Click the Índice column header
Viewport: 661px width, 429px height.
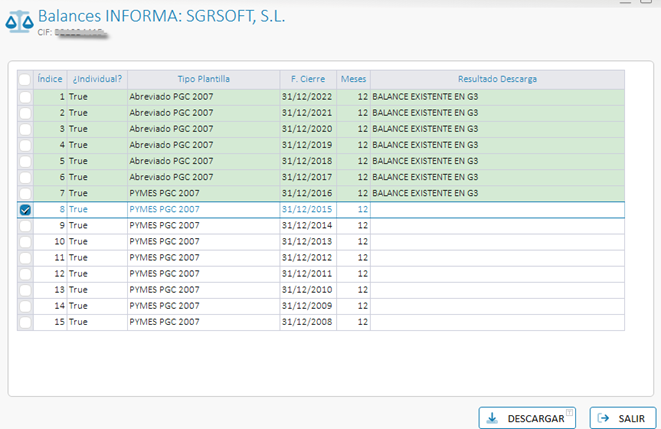[50, 79]
